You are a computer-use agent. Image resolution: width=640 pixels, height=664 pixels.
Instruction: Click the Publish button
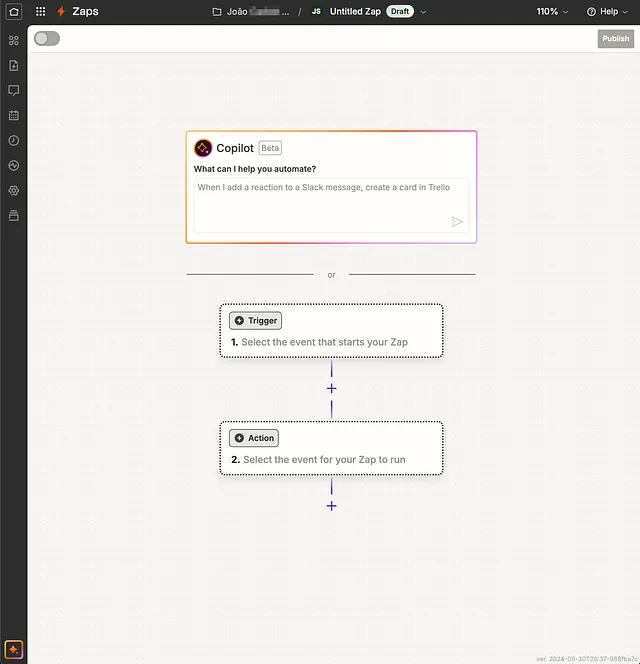[615, 39]
